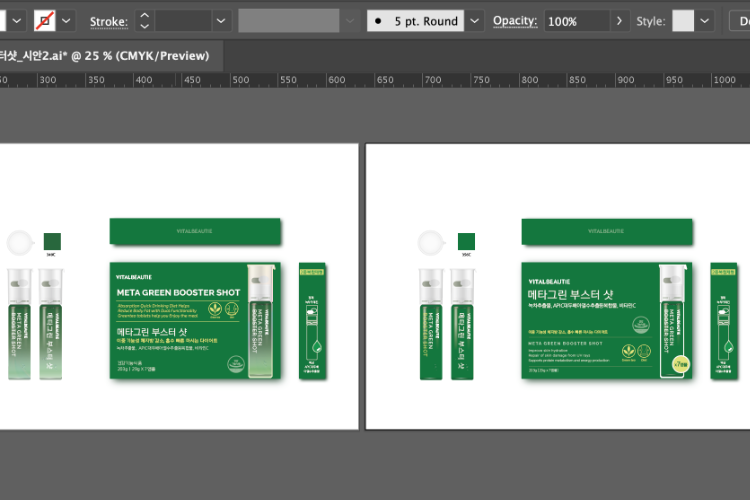This screenshot has width=750, height=500.
Task: Select the Korean 메타그린 부스터 샷 box on right artboard
Action: point(606,320)
